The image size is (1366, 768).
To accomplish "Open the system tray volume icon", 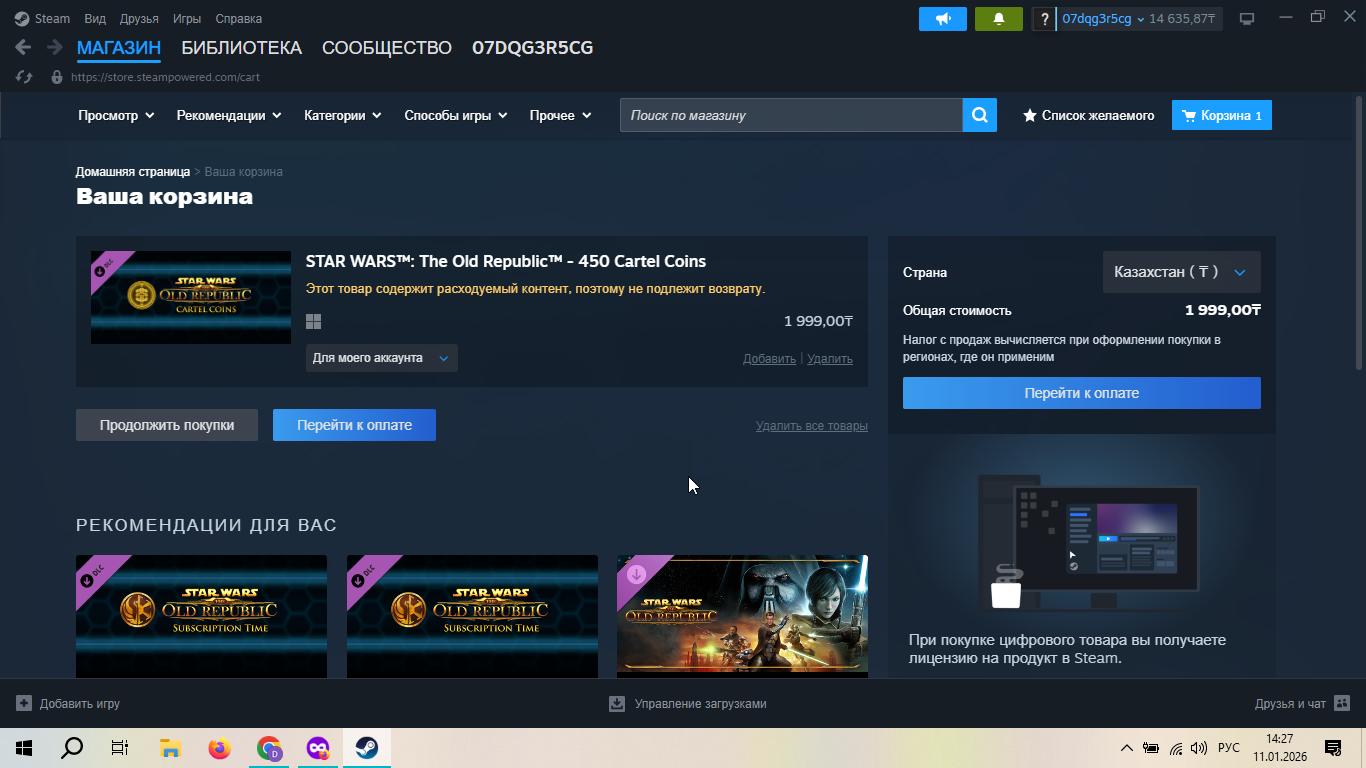I will (x=1199, y=748).
